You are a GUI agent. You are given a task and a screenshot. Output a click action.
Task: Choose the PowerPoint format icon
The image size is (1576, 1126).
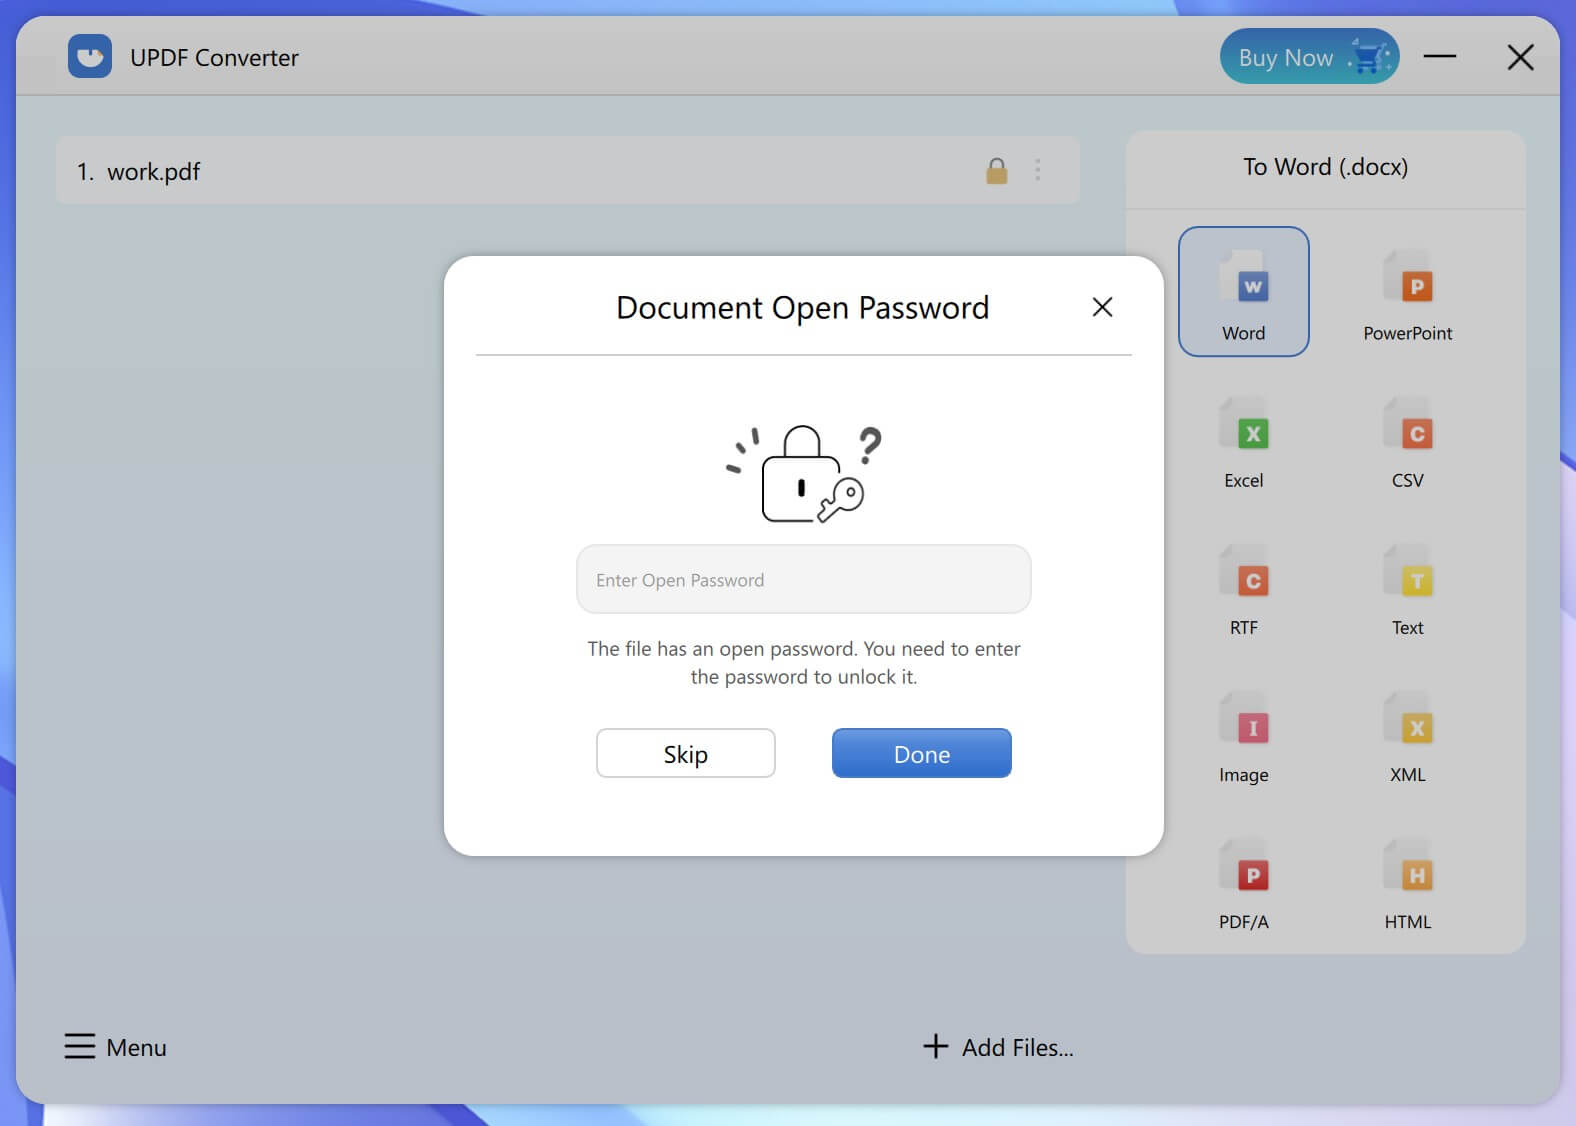pos(1407,291)
